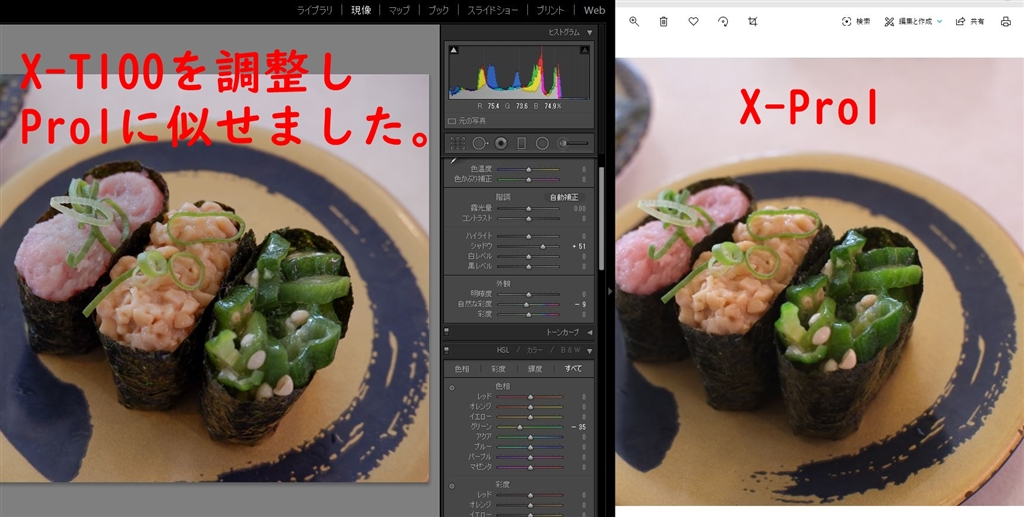
Task: Check the 元の写真 checkbox
Action: tap(452, 121)
